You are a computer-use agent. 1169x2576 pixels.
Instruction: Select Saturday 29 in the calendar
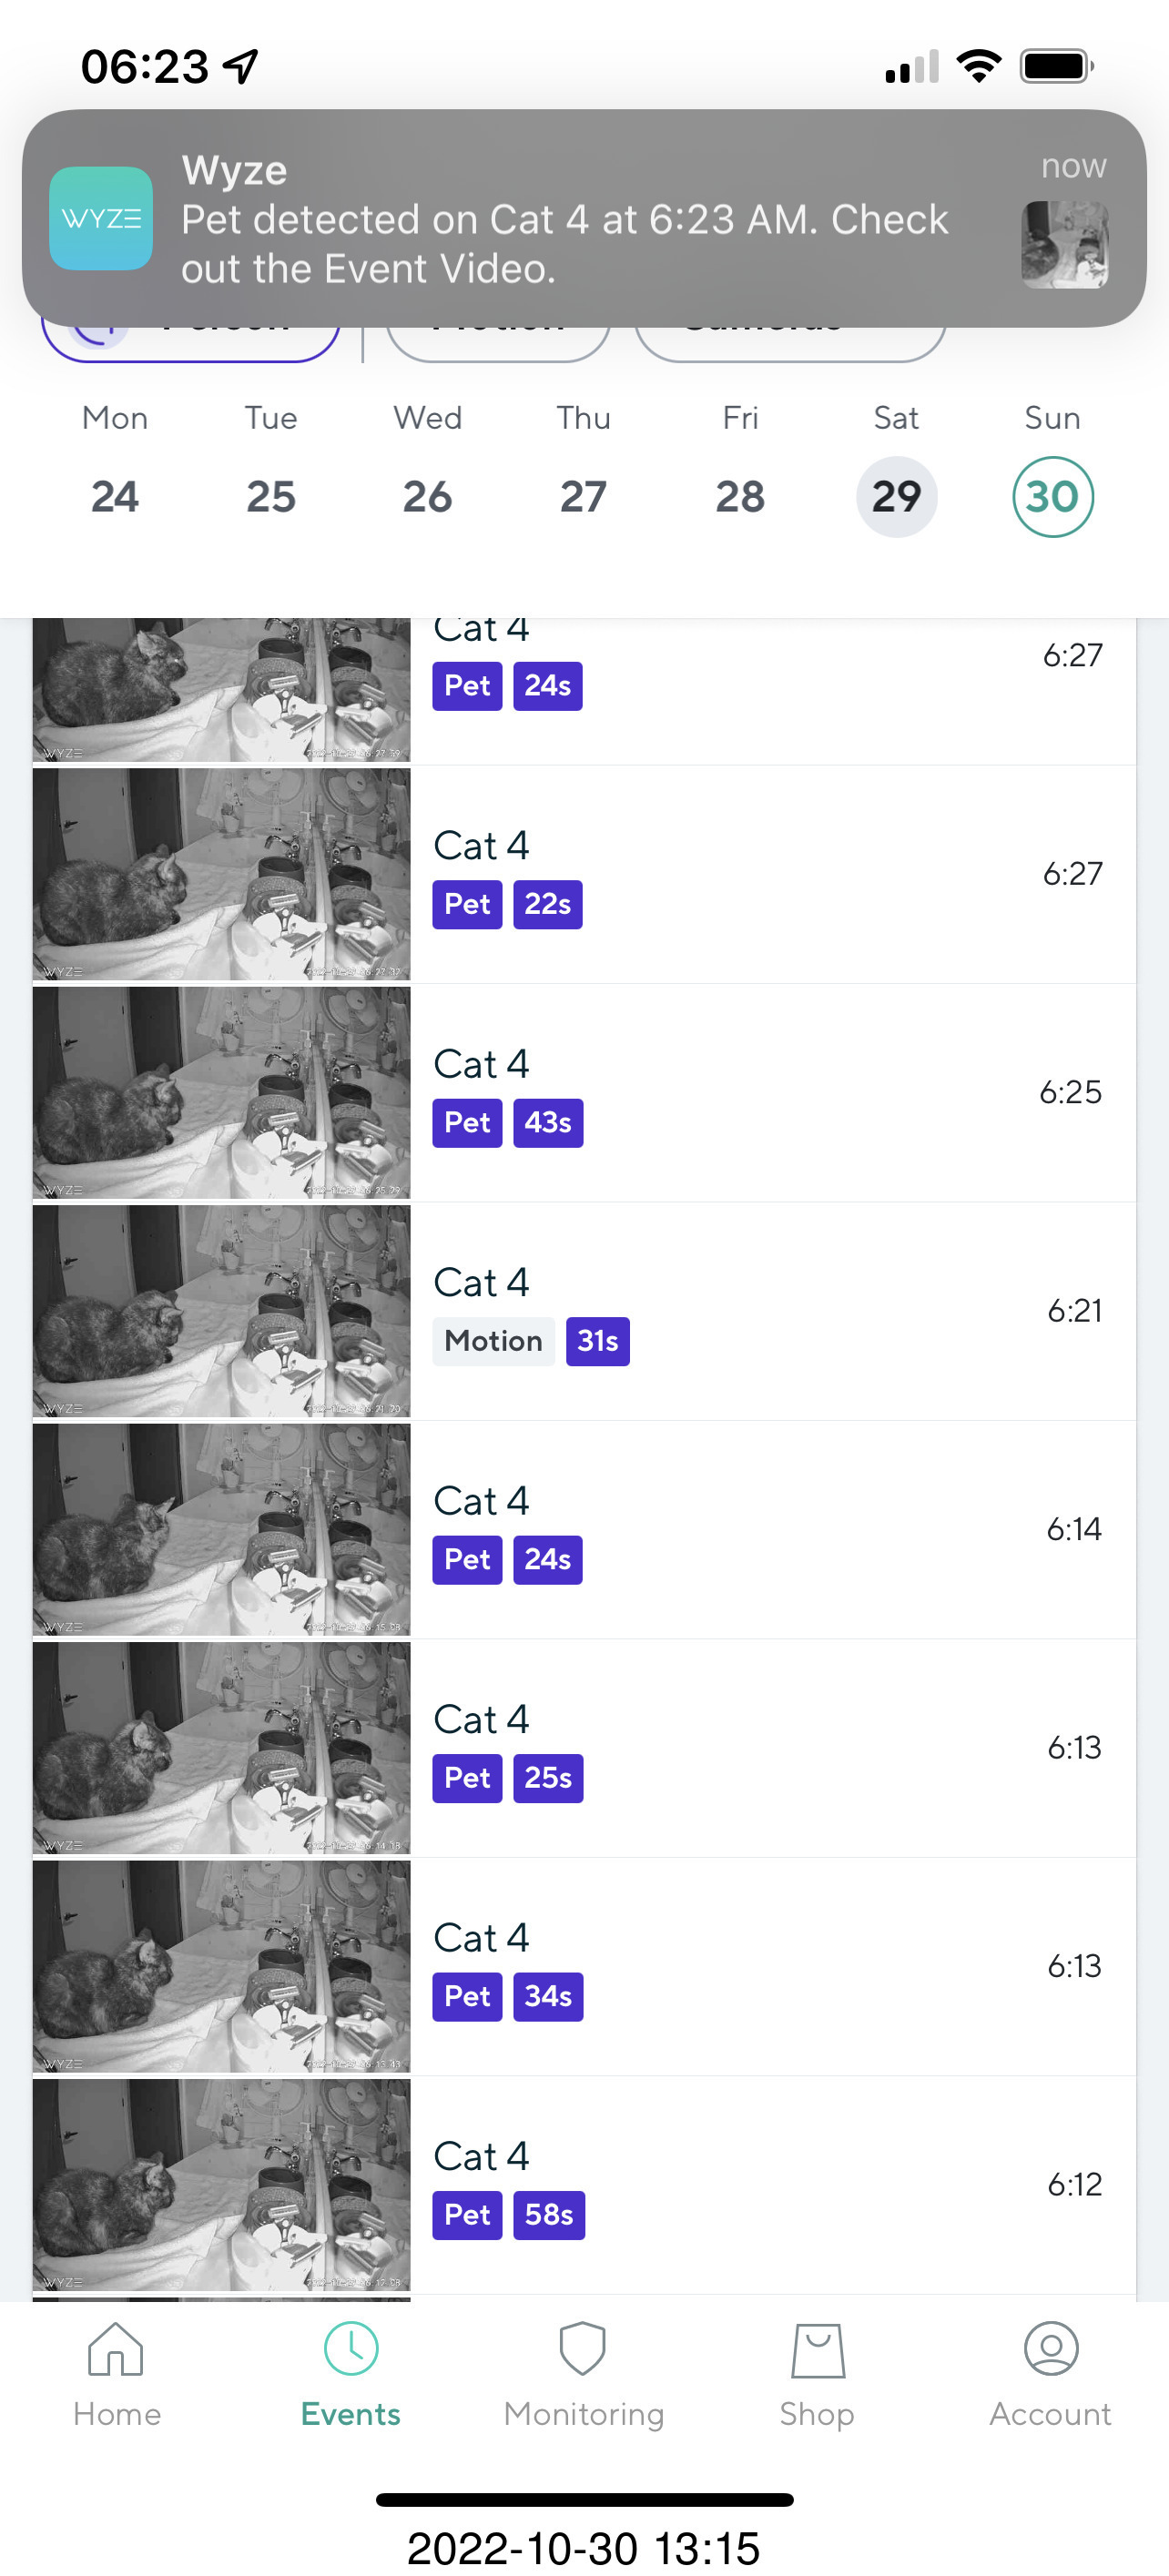click(896, 497)
